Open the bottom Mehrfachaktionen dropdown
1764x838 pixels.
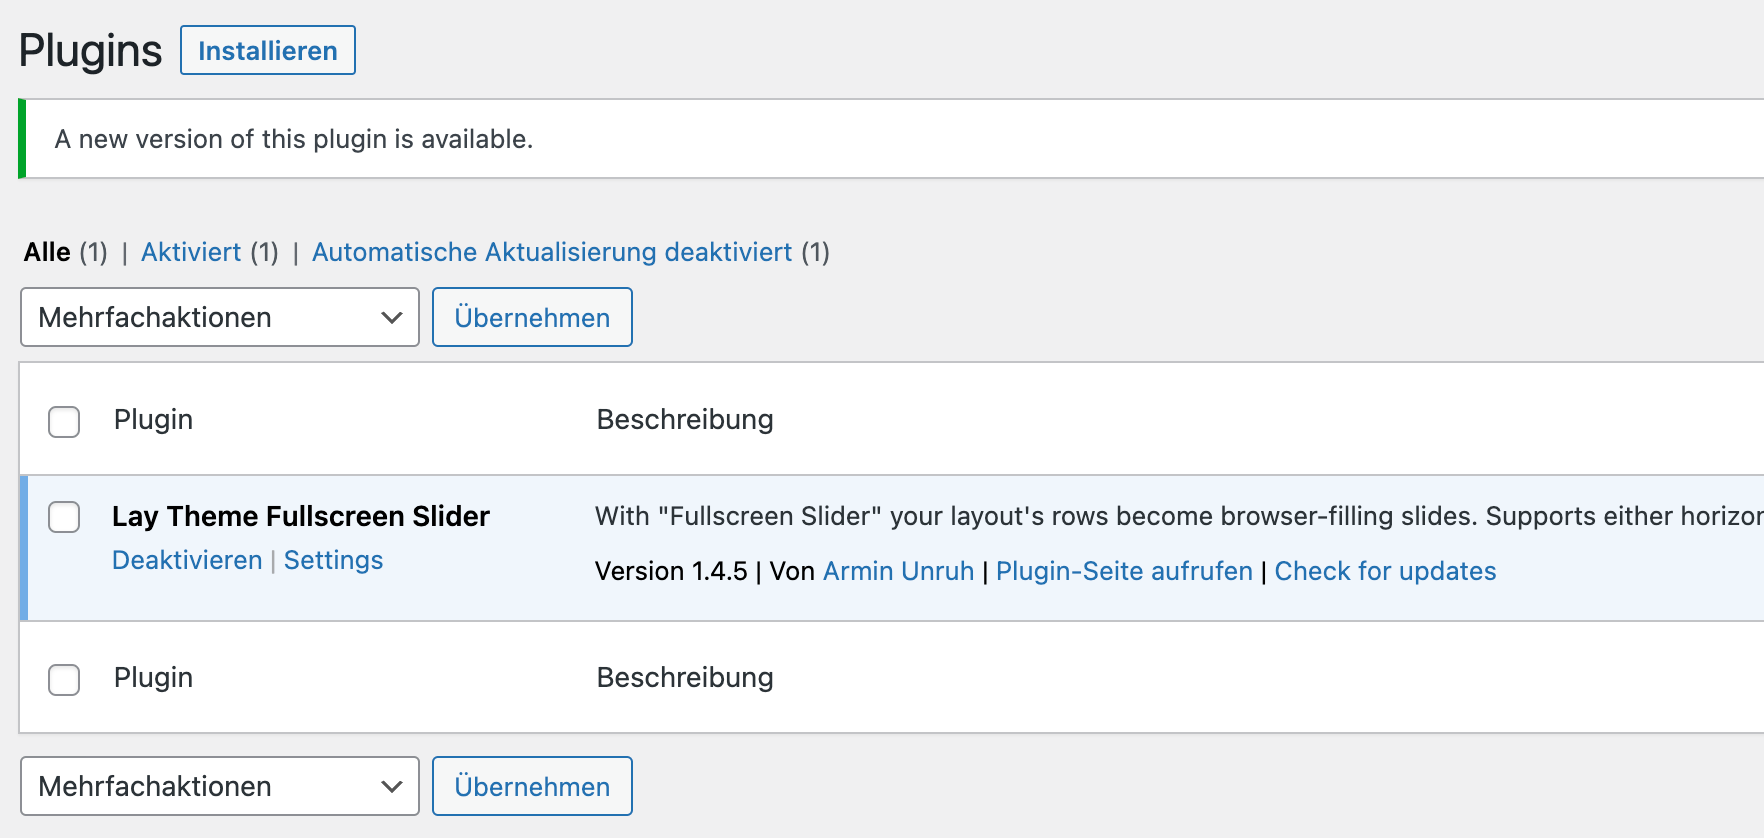click(x=219, y=786)
